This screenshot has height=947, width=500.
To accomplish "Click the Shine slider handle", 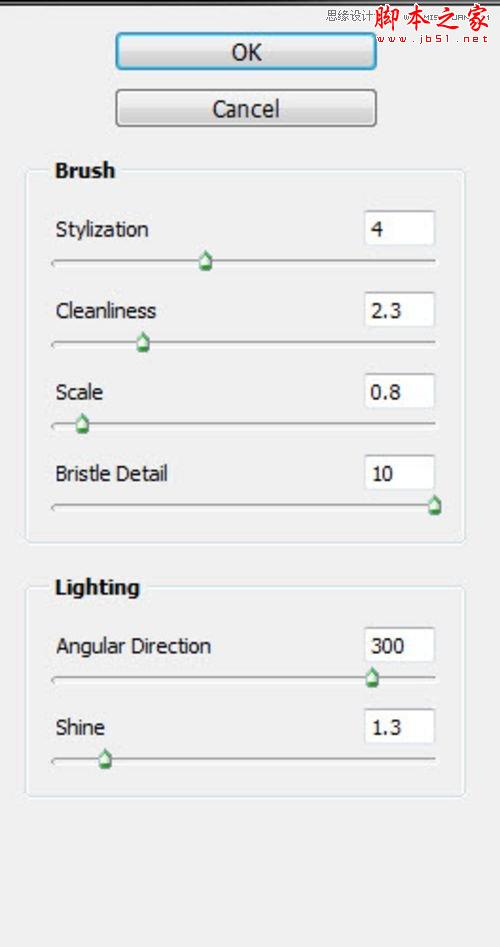I will point(105,760).
